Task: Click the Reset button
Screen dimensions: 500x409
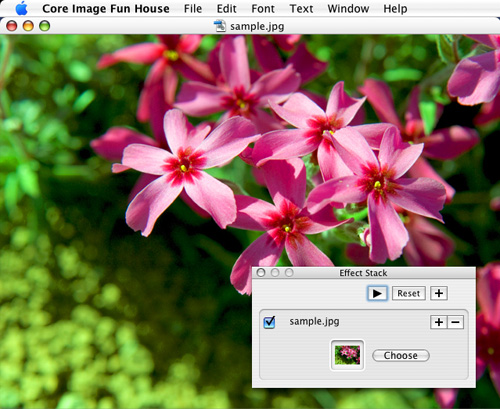Action: 408,293
